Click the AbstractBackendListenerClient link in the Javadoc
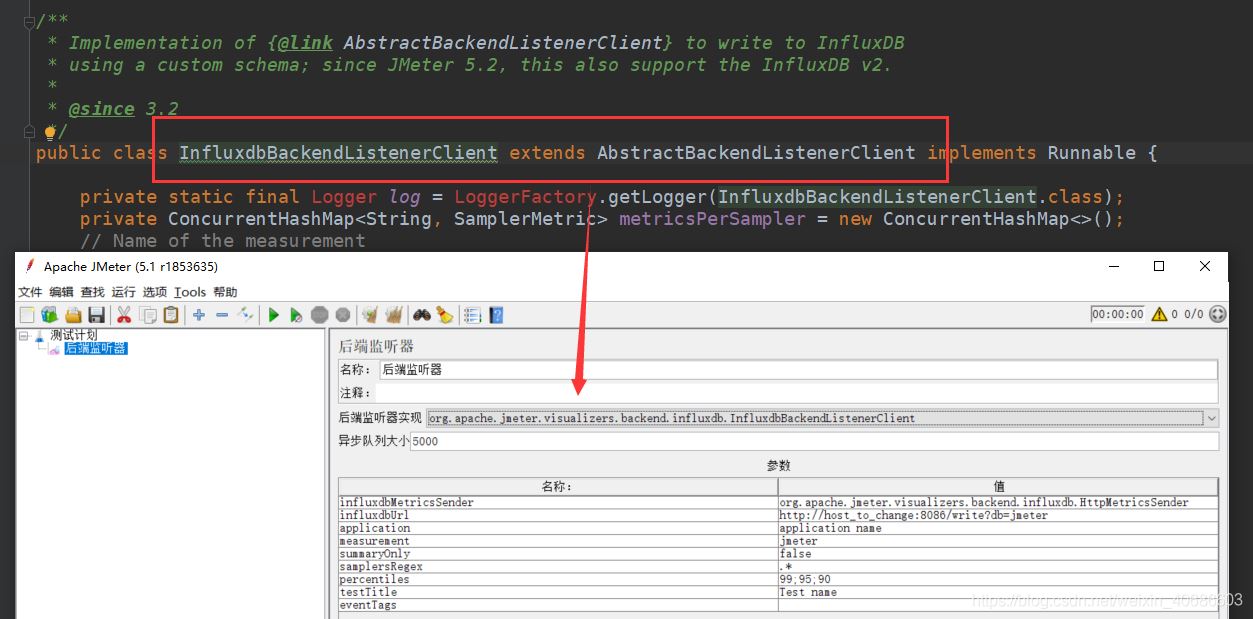The width and height of the screenshot is (1253, 619). coord(503,43)
